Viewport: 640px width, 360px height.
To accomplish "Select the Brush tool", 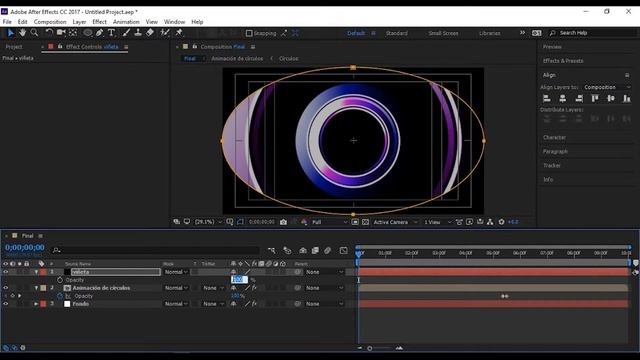I will tap(126, 33).
